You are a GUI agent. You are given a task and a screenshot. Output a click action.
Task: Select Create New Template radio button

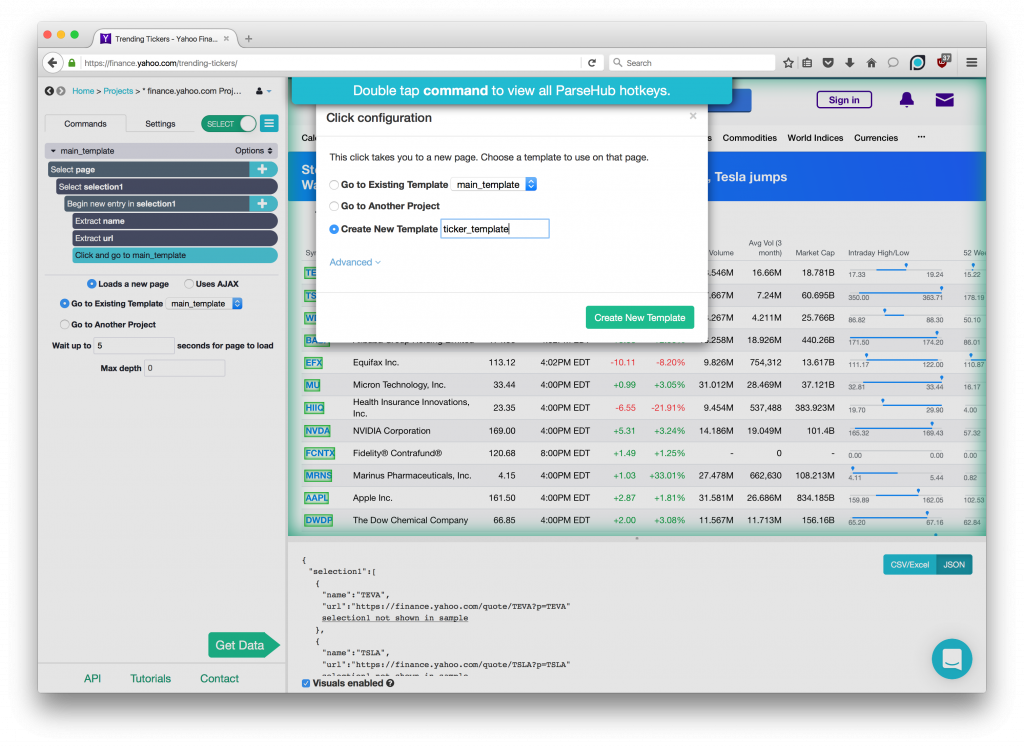pyautogui.click(x=334, y=229)
